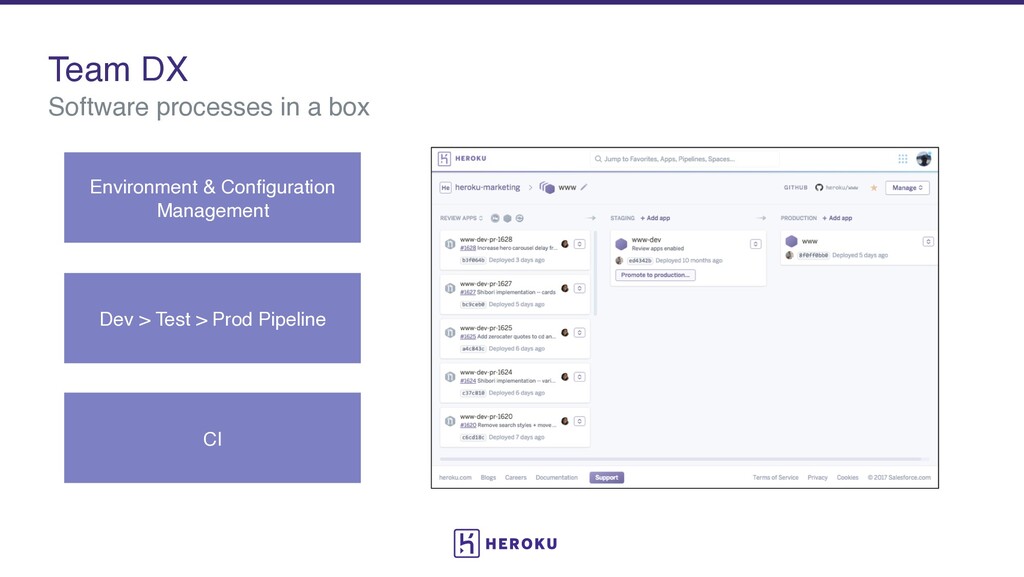Focus the Jump to Favorites search field
Image resolution: width=1024 pixels, height=577 pixels.
coord(684,159)
